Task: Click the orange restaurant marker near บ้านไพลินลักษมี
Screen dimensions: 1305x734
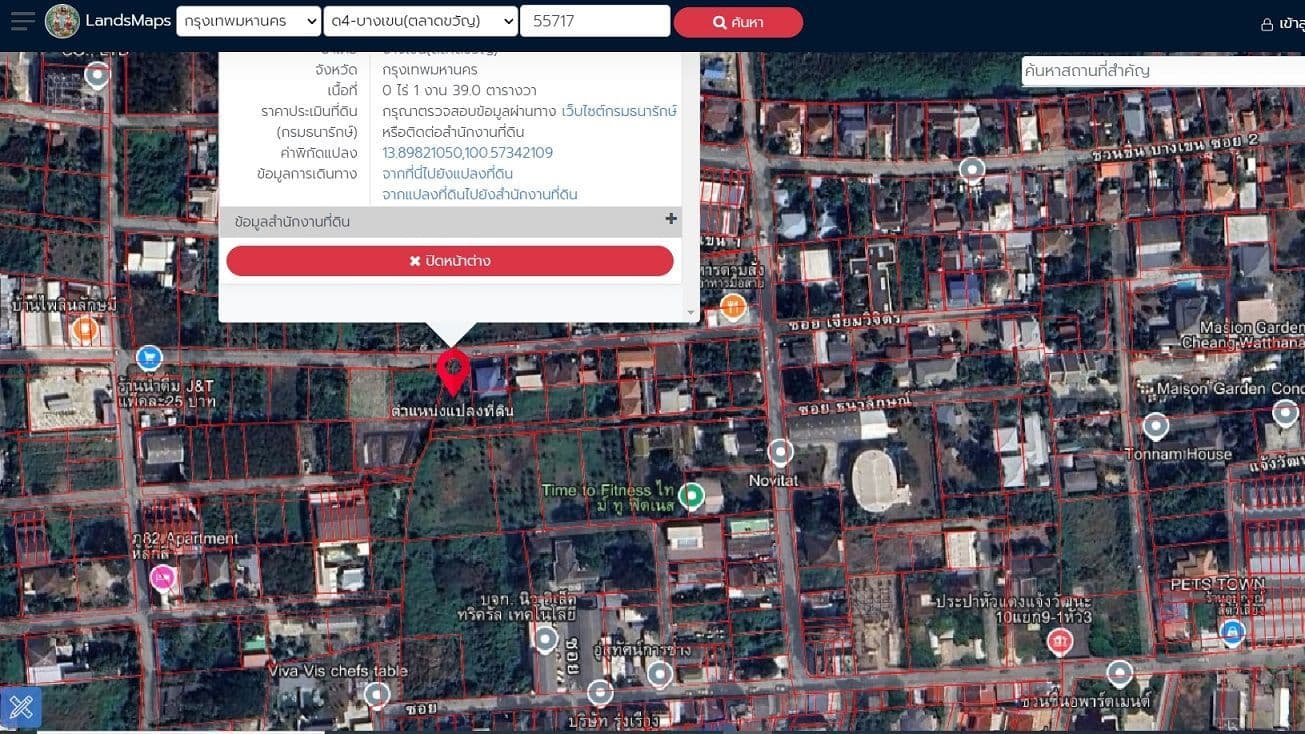Action: click(84, 327)
